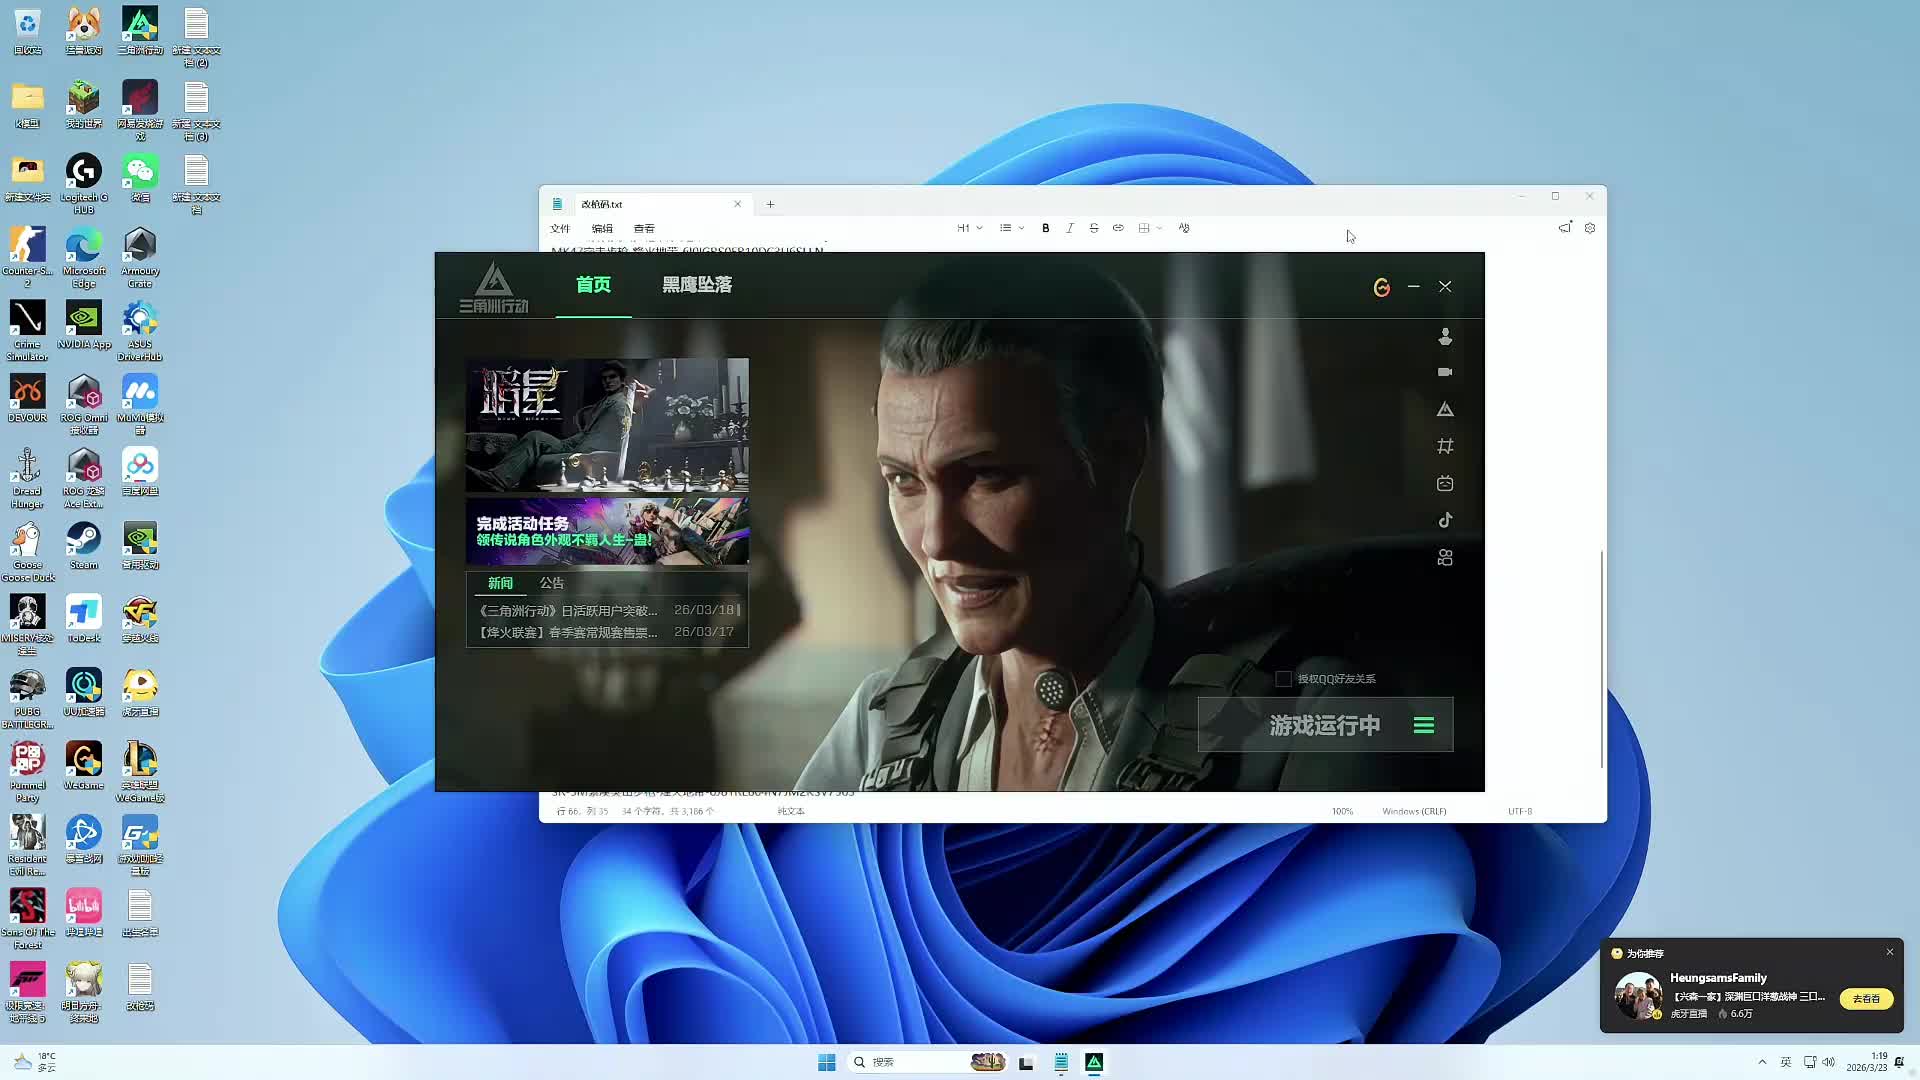Insert link using Notepad toolbar icon

[x=1118, y=228]
